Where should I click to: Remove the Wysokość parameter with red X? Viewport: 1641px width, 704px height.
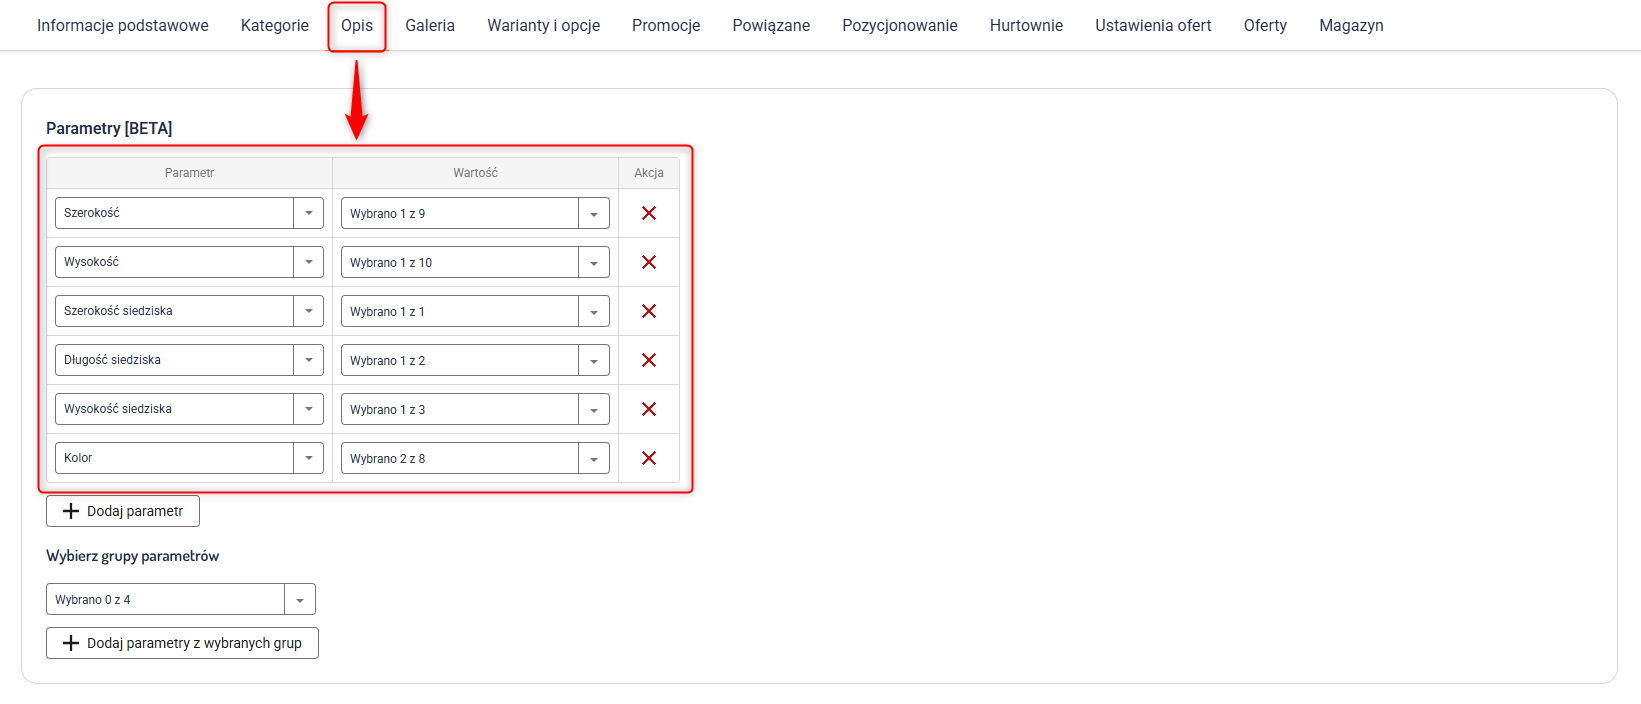(x=649, y=262)
